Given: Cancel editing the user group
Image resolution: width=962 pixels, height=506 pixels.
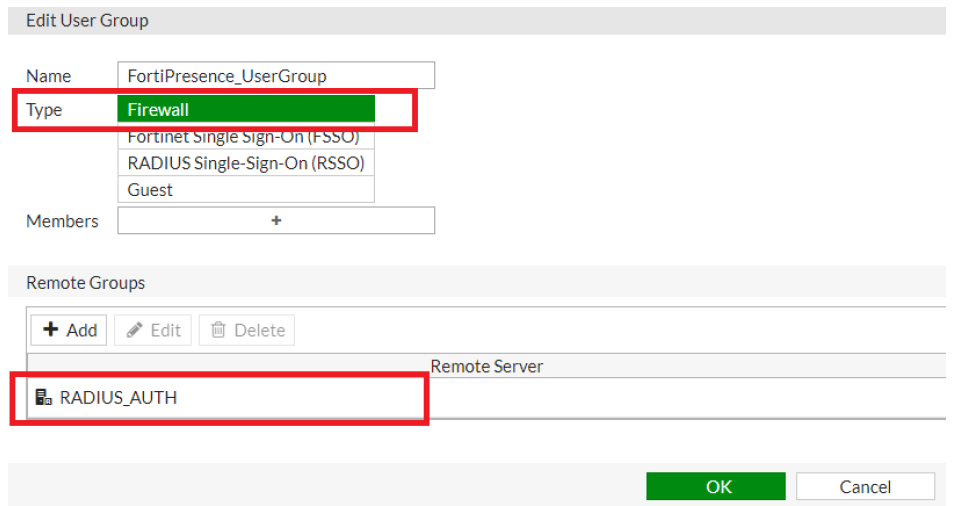Looking at the screenshot, I should (865, 487).
